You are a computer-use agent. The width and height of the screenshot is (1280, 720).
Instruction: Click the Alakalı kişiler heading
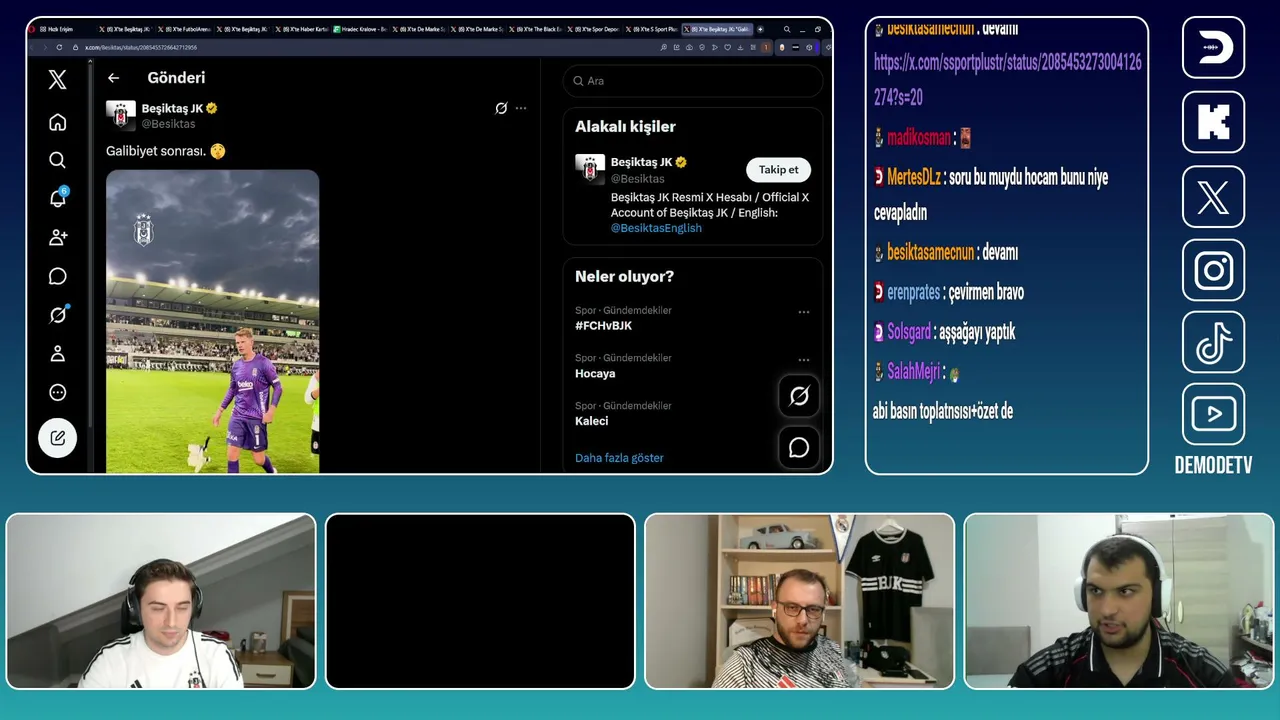(x=625, y=127)
